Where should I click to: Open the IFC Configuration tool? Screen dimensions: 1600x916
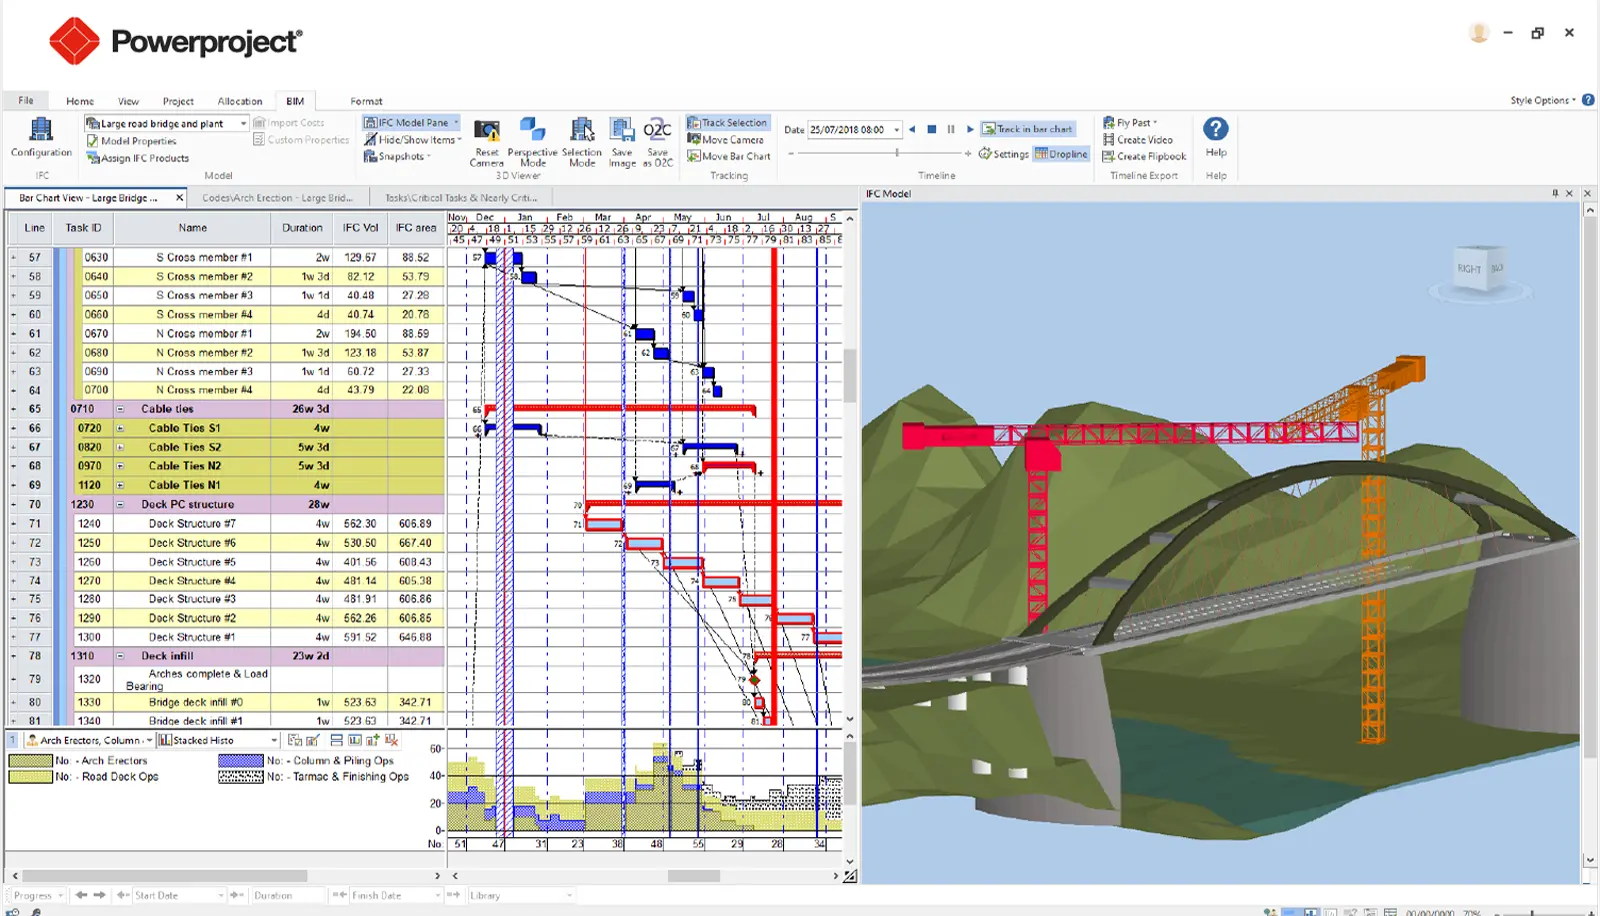[40, 135]
